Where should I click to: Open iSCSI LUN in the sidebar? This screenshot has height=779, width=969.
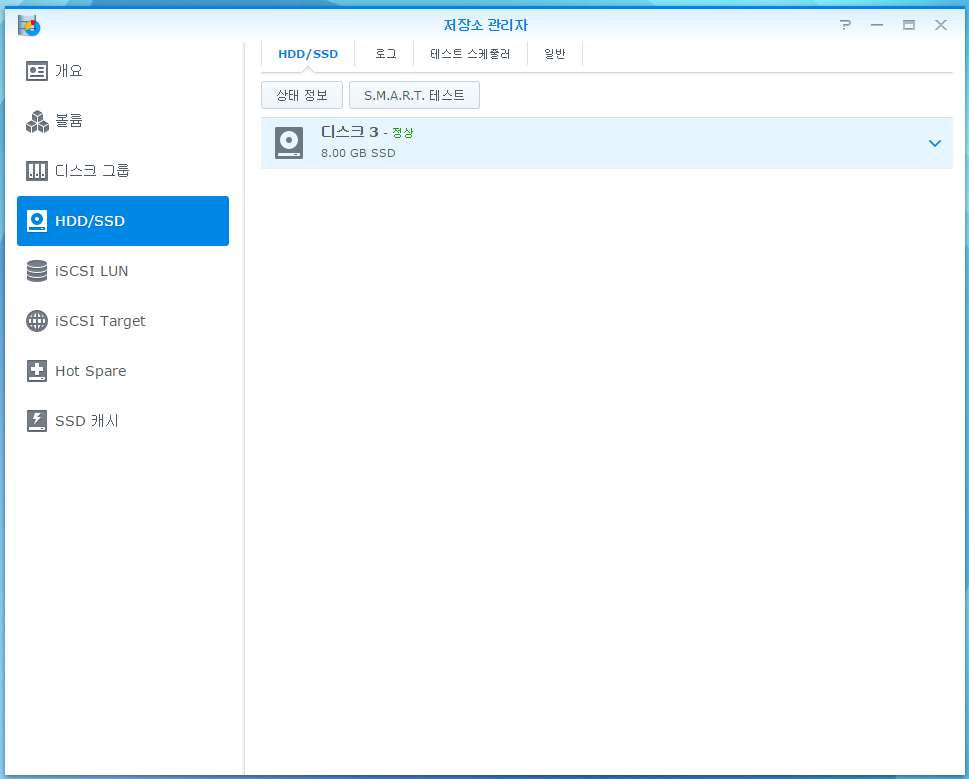click(123, 271)
